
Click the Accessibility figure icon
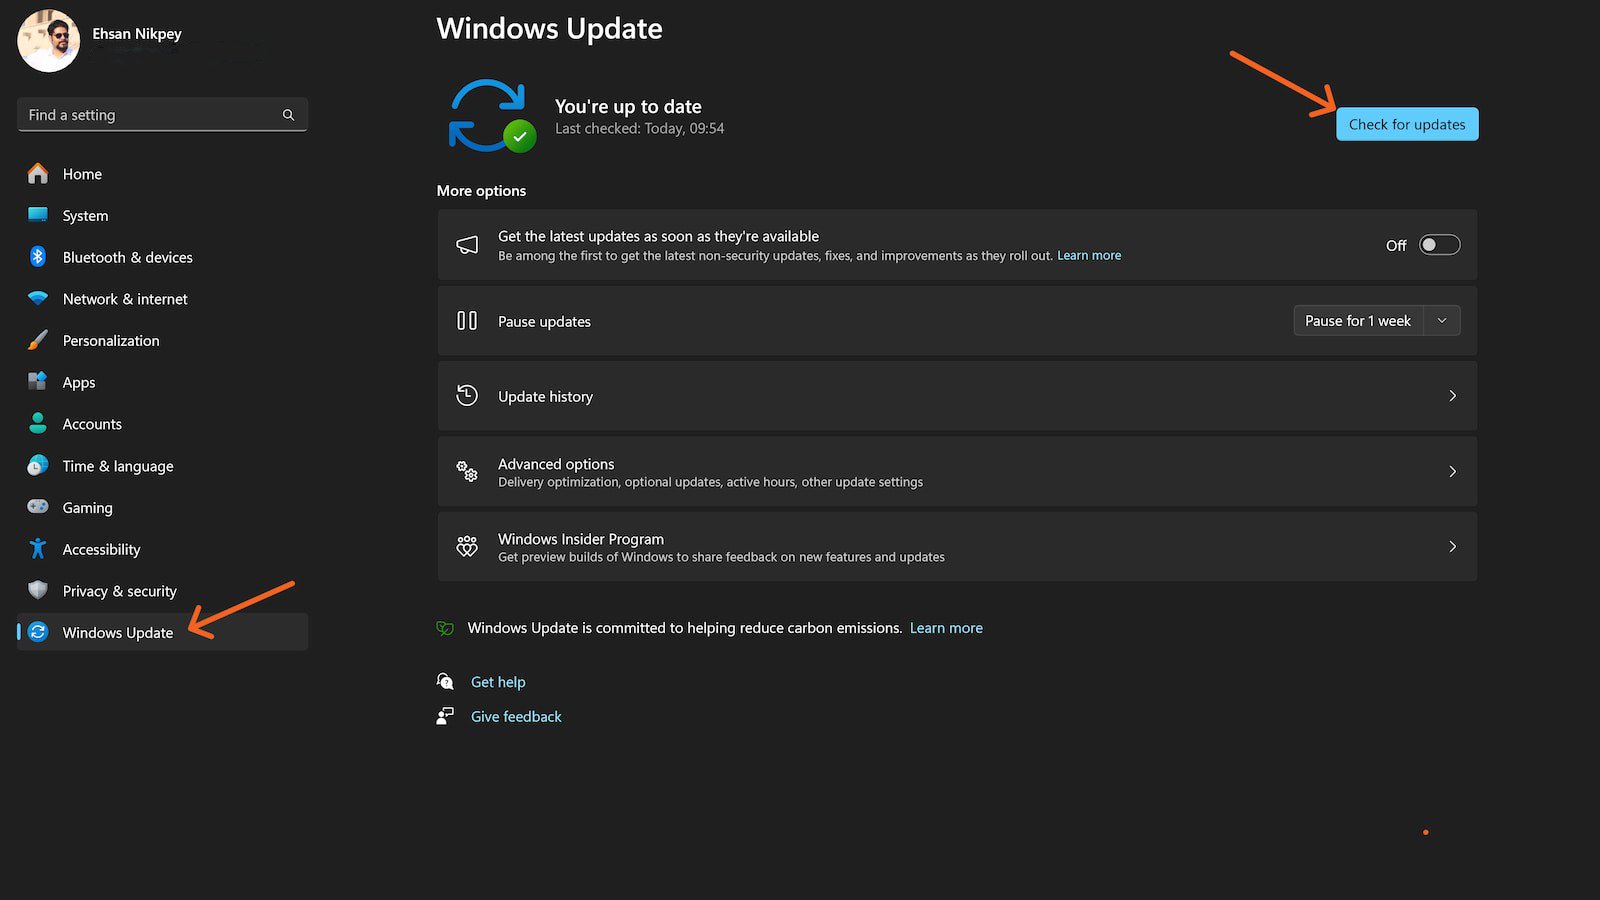pyautogui.click(x=38, y=549)
